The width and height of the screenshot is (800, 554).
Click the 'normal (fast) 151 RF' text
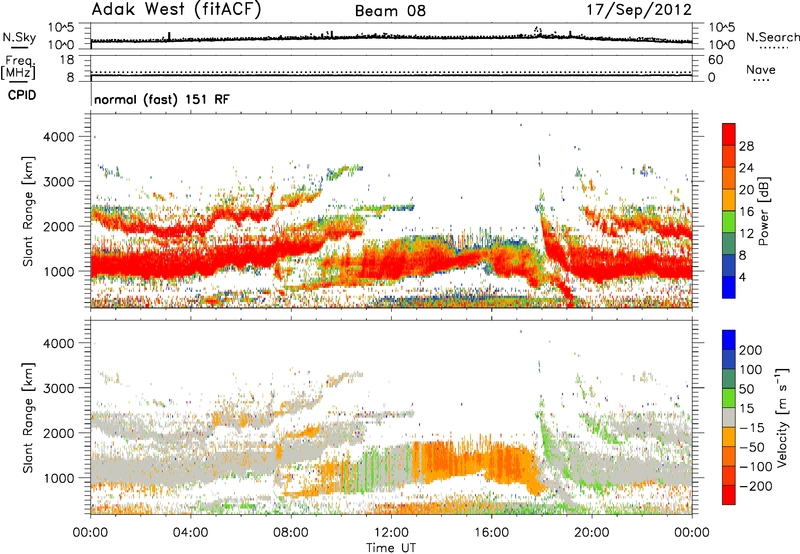click(x=162, y=99)
